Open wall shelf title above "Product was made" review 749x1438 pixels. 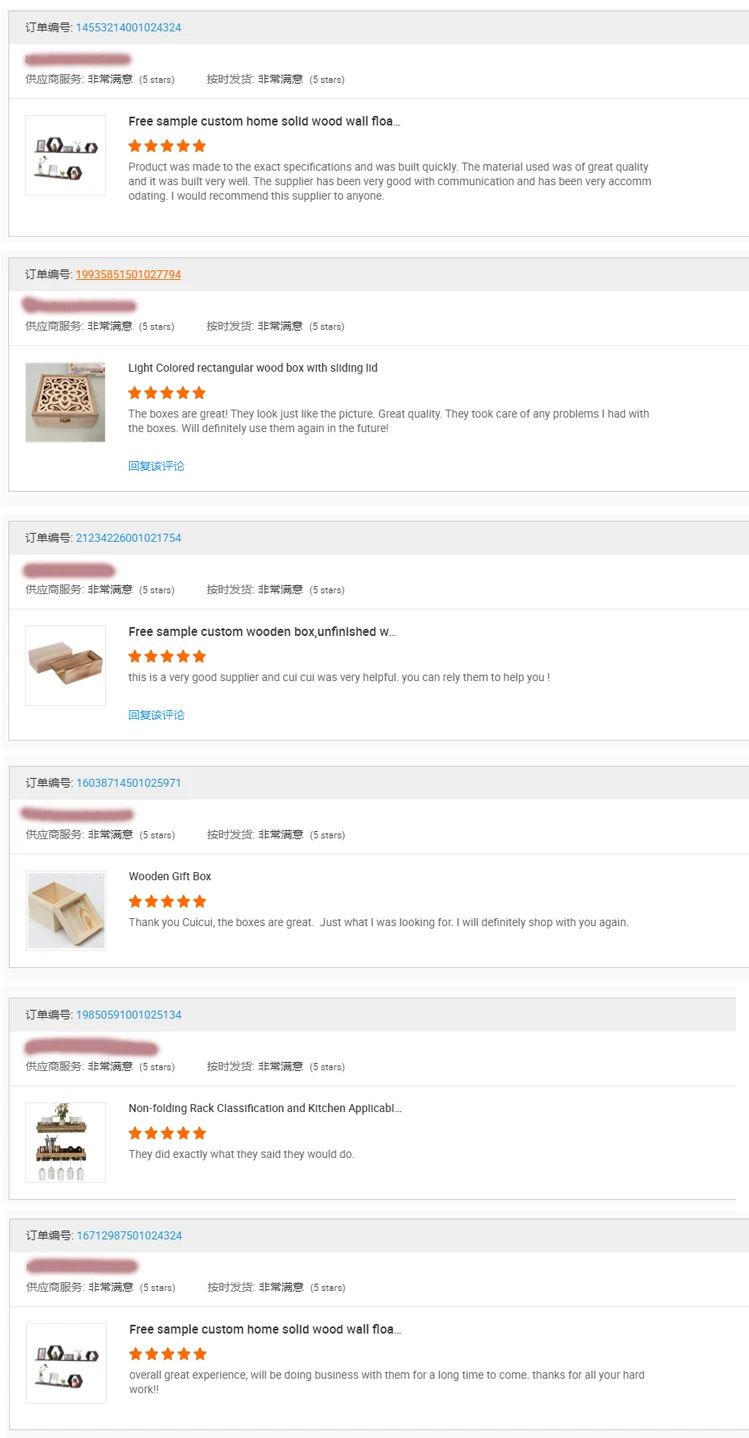click(x=264, y=122)
